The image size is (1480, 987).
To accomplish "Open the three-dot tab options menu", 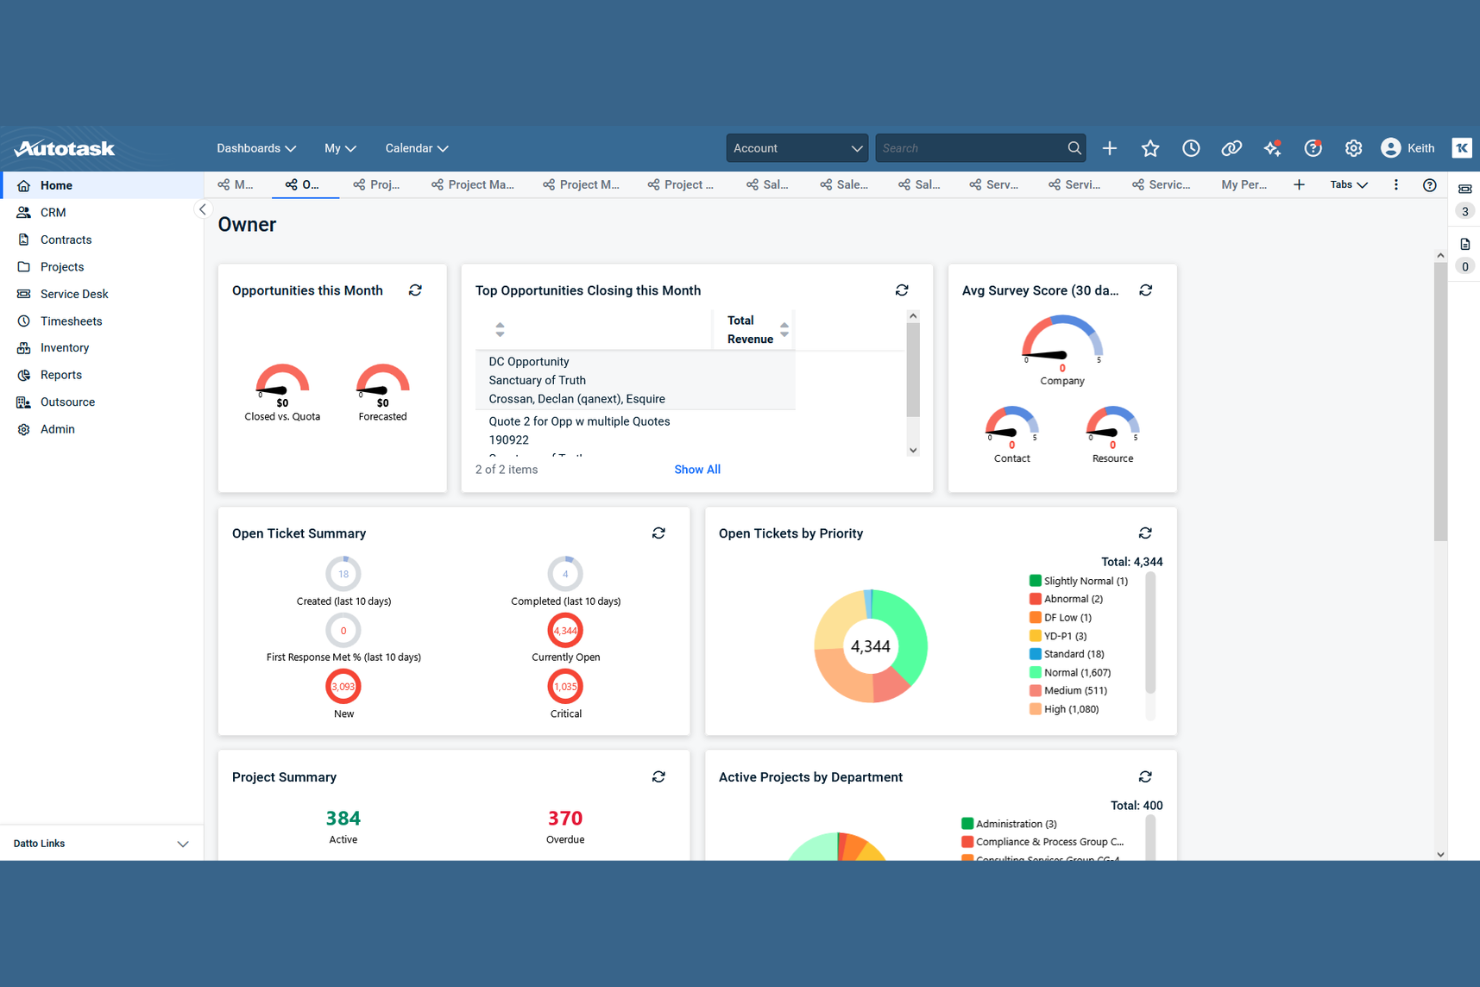I will (x=1396, y=185).
